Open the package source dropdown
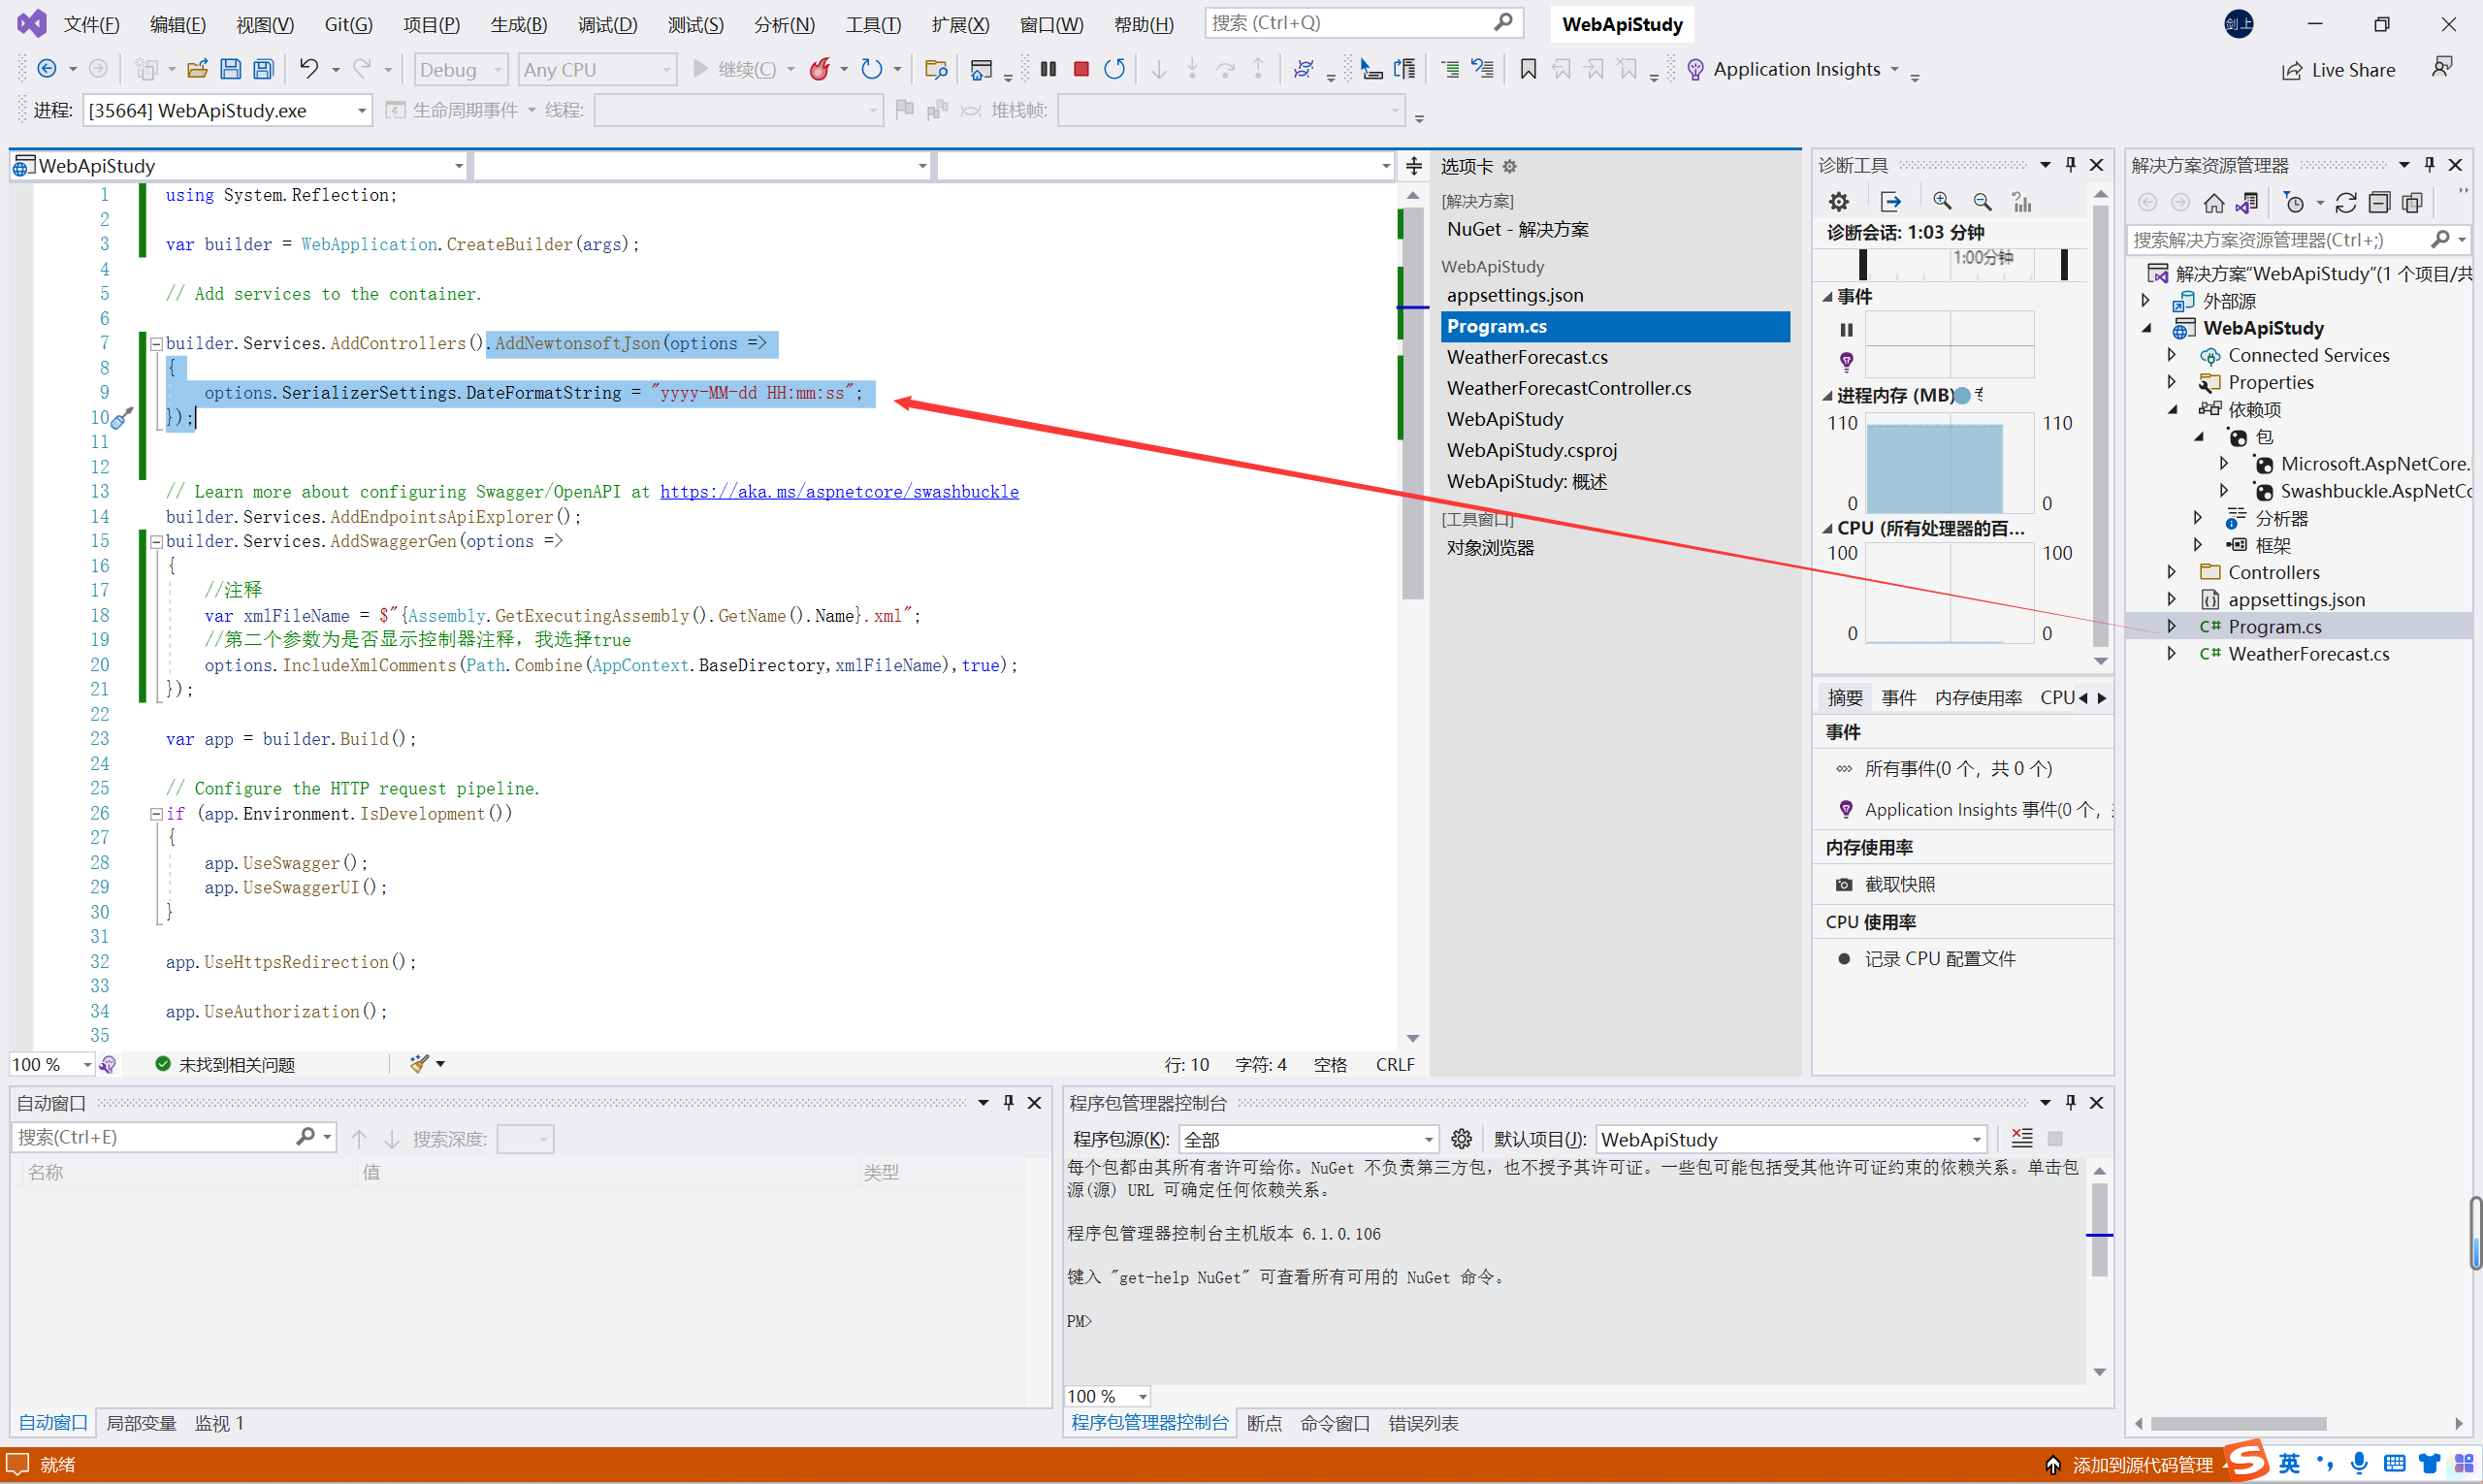The image size is (2483, 1484). coord(1428,1139)
